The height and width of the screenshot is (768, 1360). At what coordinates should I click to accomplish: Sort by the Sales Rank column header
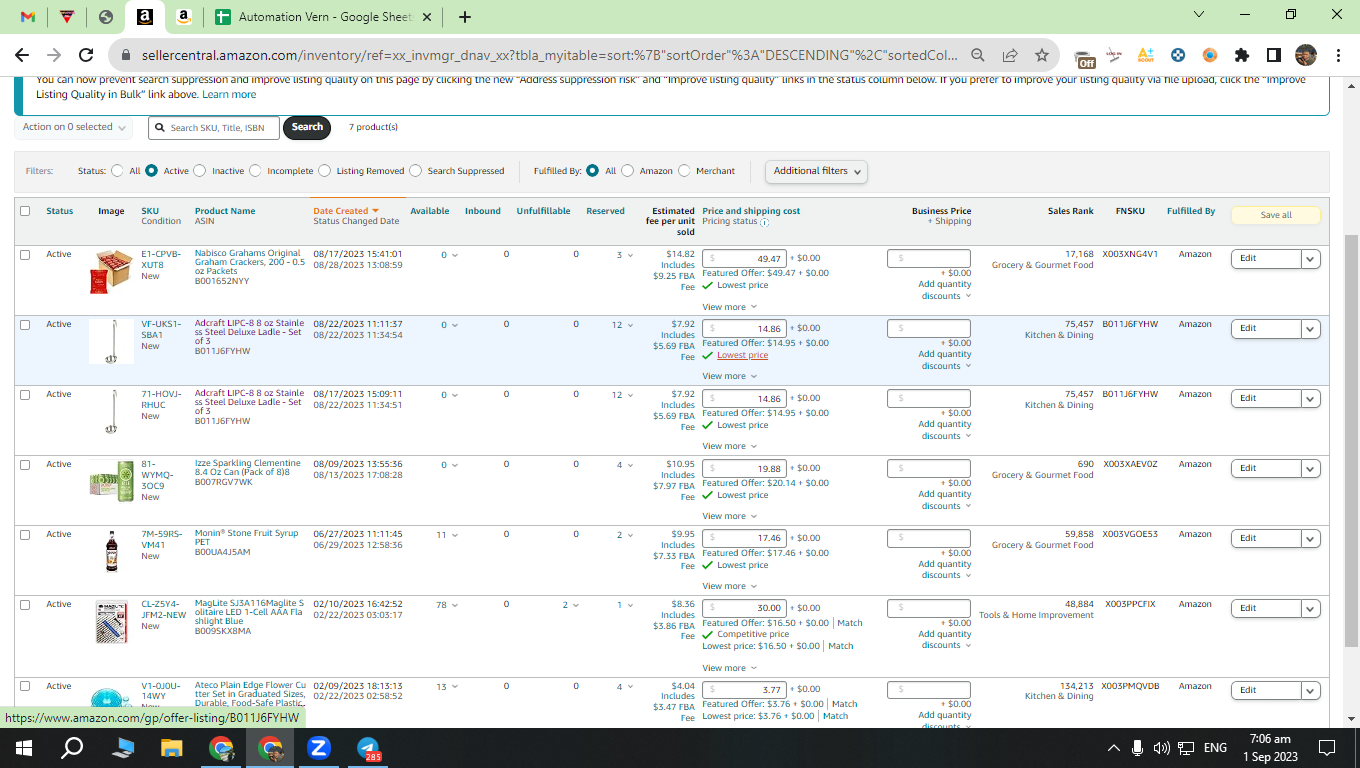[x=1071, y=211]
